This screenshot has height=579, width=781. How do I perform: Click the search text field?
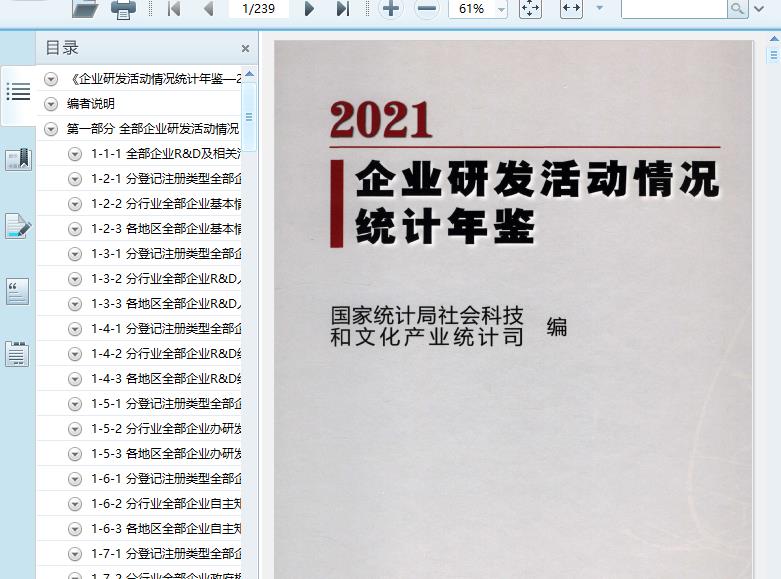674,8
